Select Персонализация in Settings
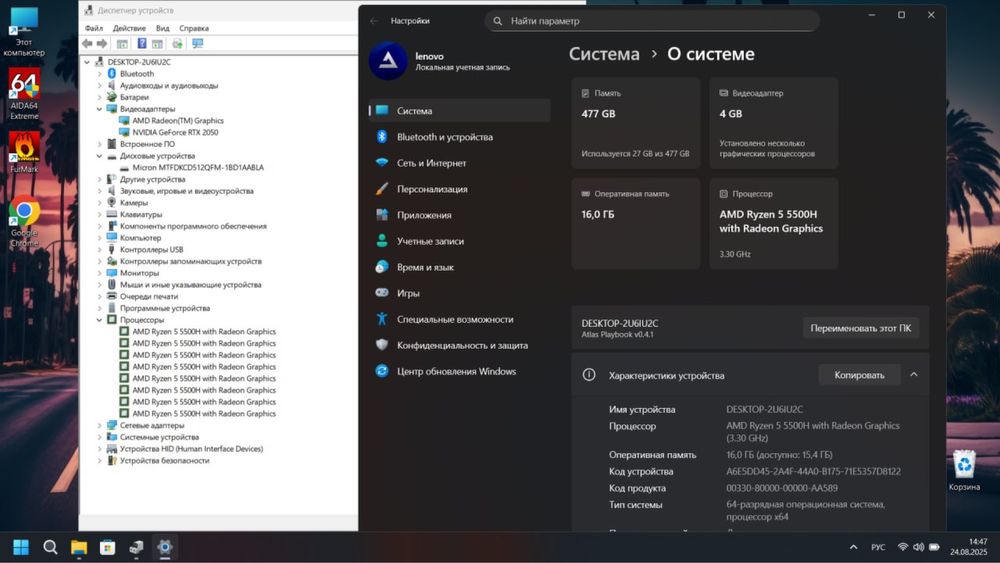This screenshot has width=1000, height=563. tap(459, 189)
